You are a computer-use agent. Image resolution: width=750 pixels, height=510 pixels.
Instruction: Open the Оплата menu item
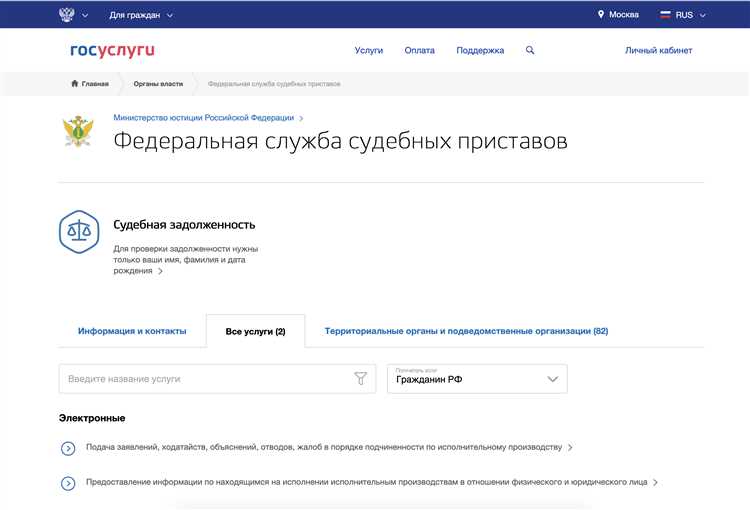point(419,50)
